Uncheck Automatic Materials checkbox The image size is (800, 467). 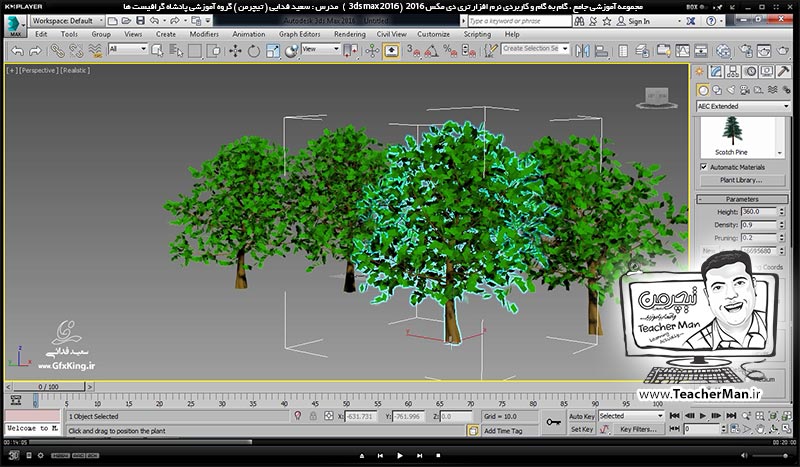[704, 167]
